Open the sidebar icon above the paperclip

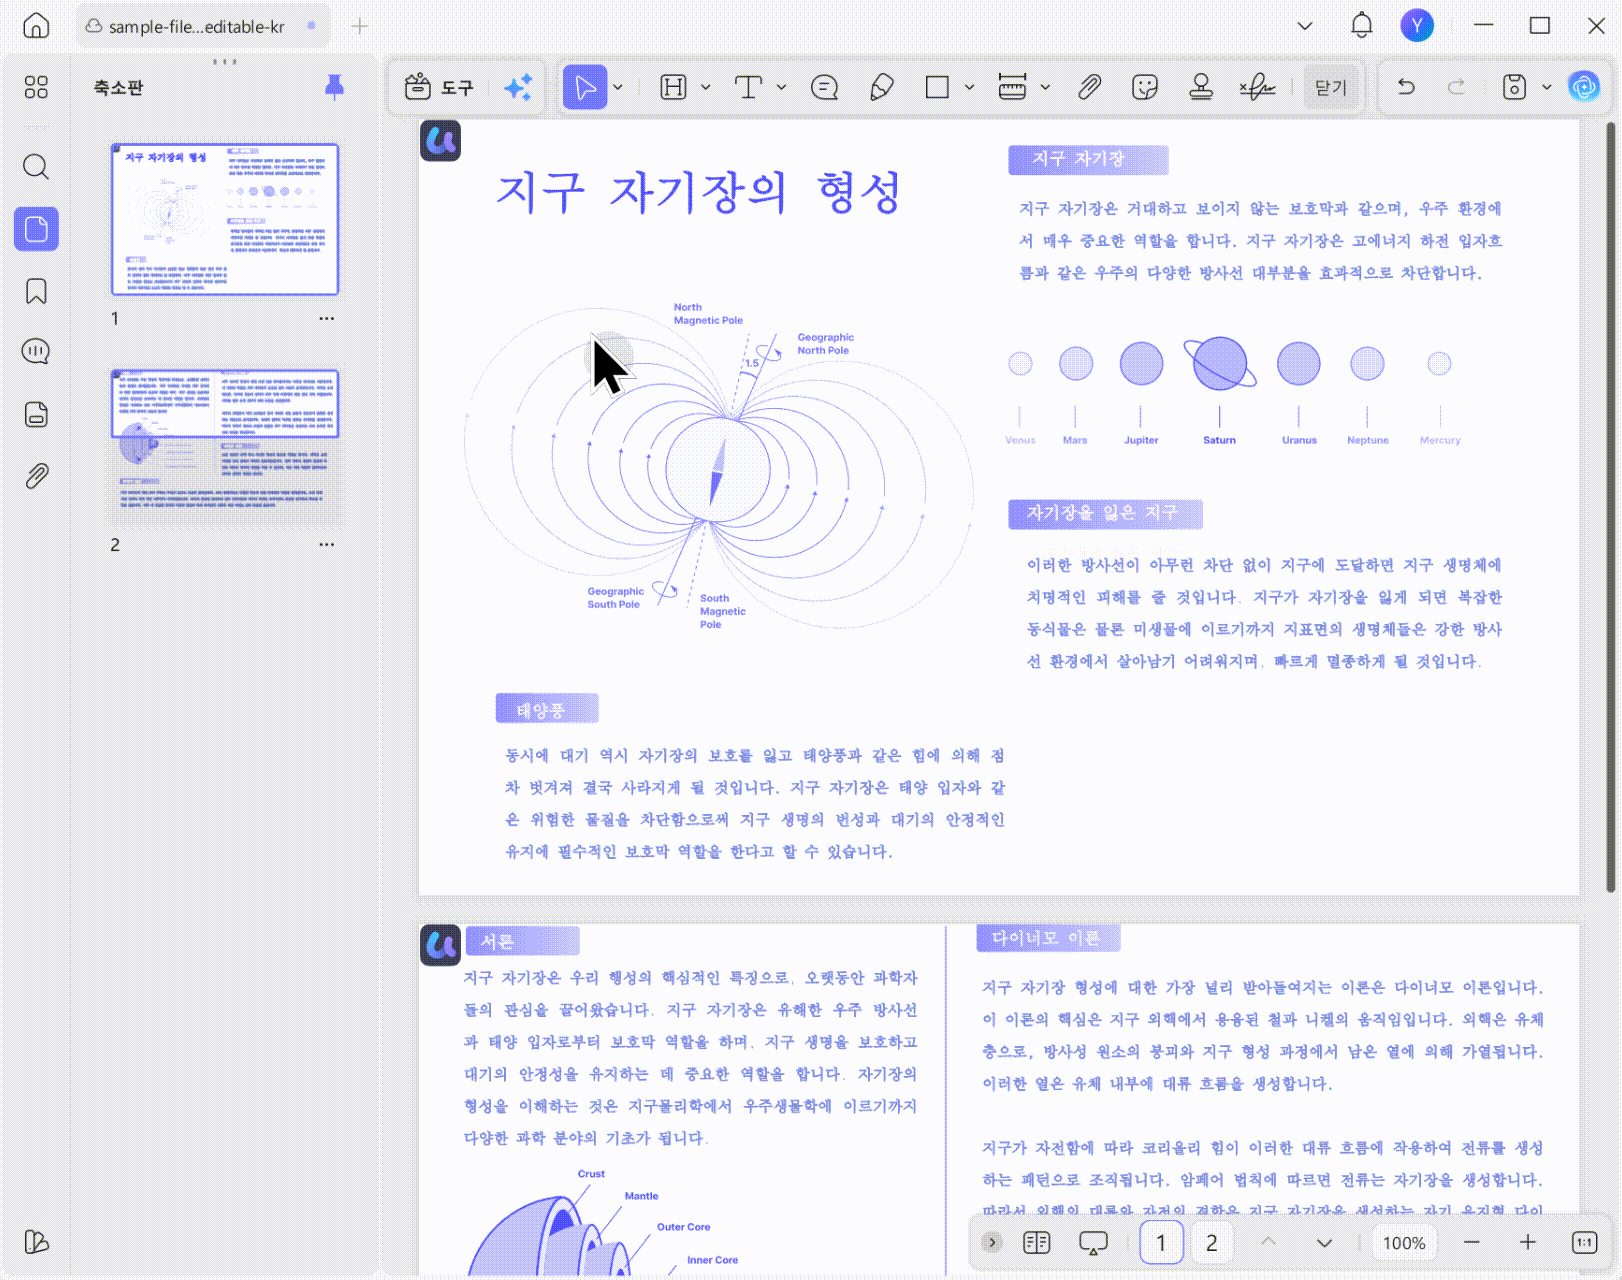click(36, 414)
